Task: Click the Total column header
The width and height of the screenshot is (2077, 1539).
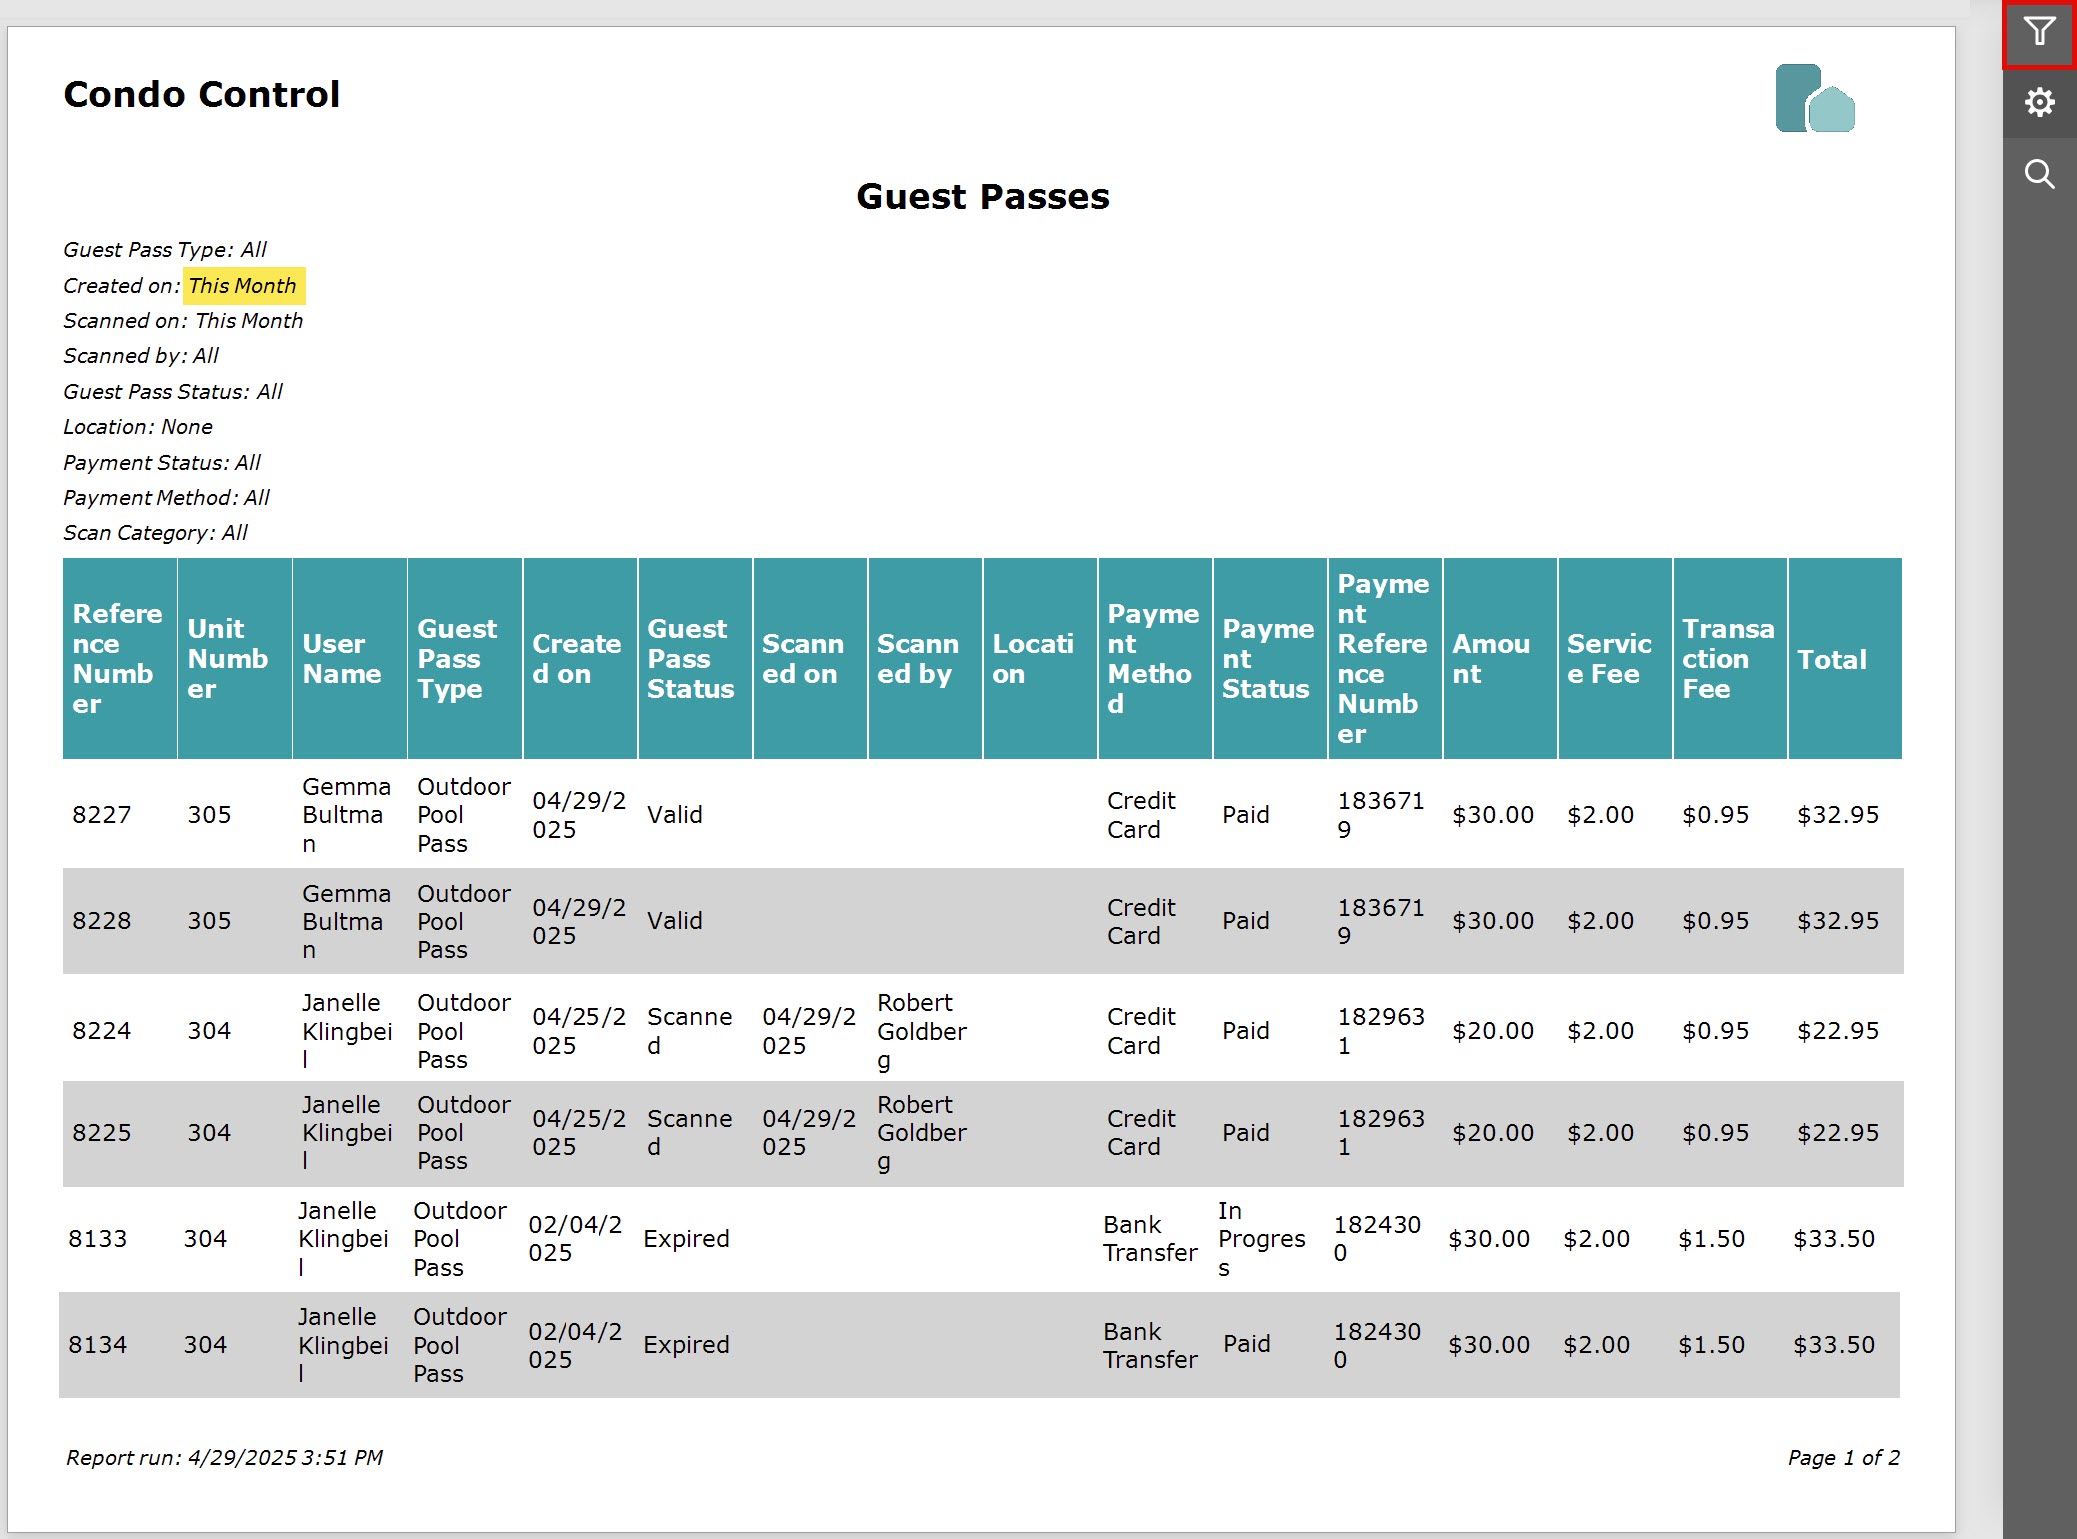Action: [x=1844, y=658]
